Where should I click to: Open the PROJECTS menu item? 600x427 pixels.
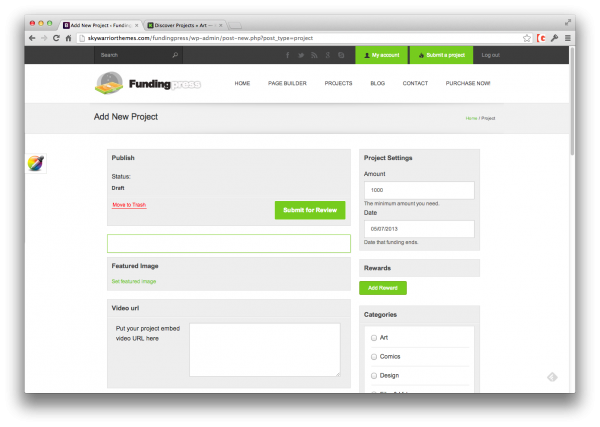tap(338, 83)
